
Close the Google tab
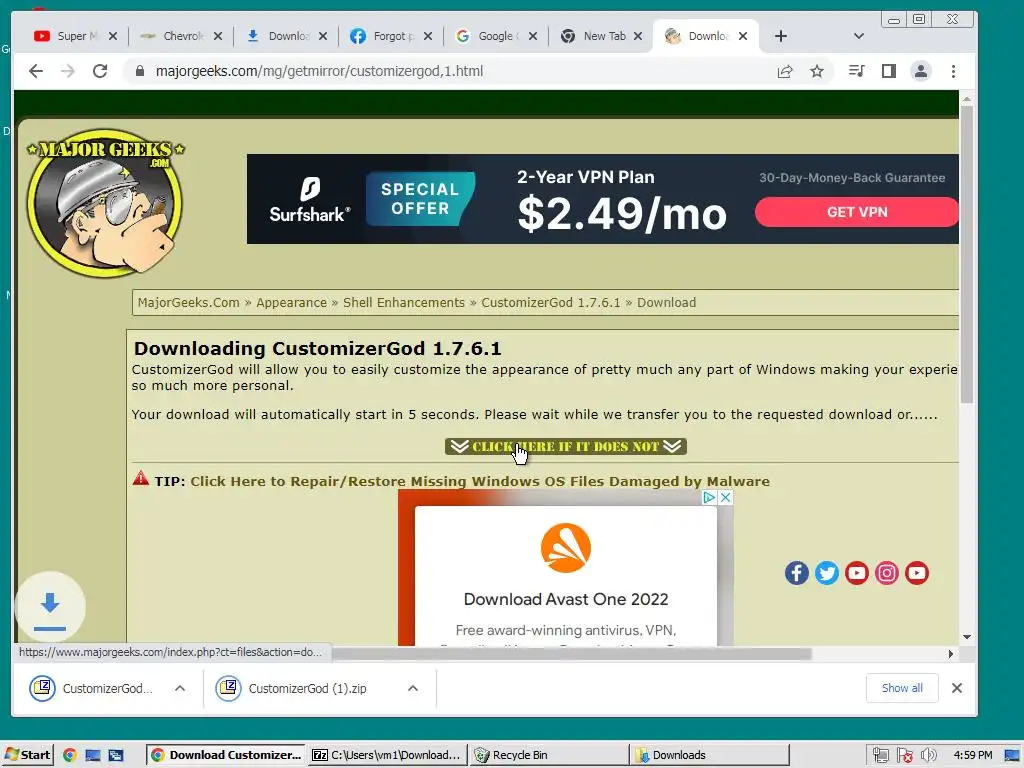coord(533,36)
